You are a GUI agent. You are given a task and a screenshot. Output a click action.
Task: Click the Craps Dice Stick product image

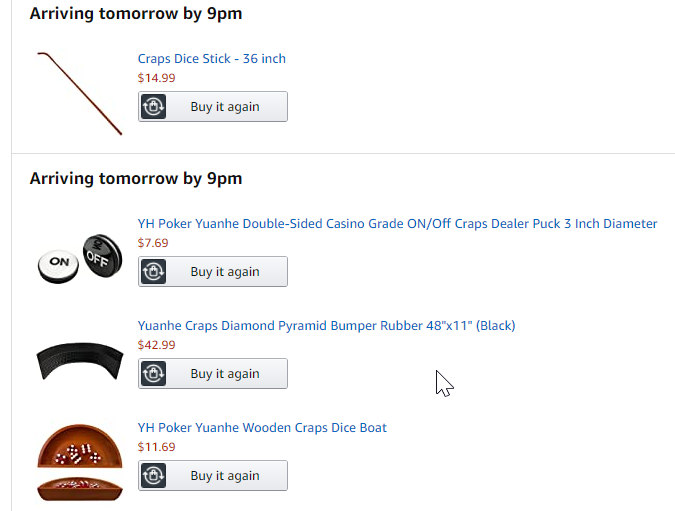pos(80,92)
